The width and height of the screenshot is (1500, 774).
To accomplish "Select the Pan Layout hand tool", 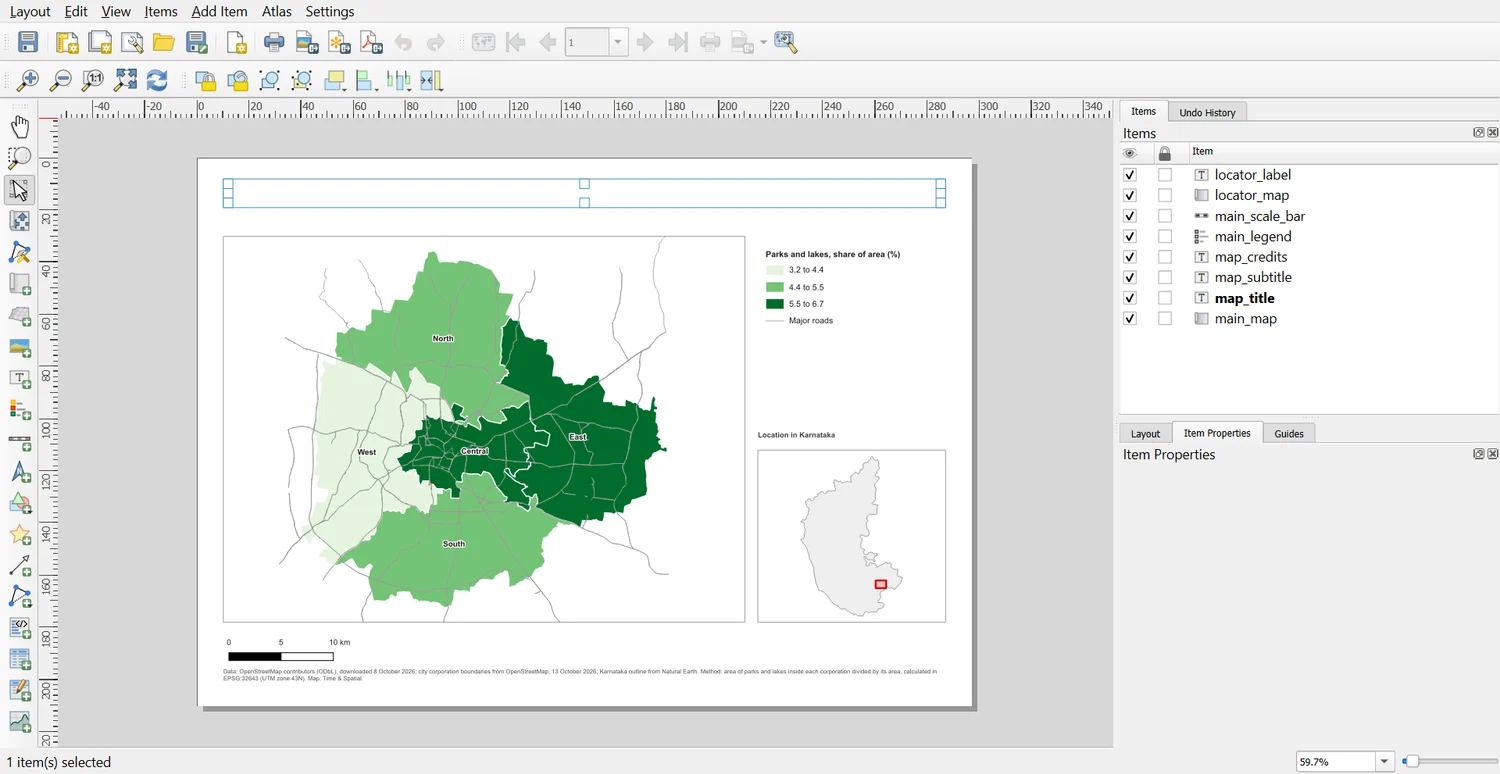I will tap(20, 126).
